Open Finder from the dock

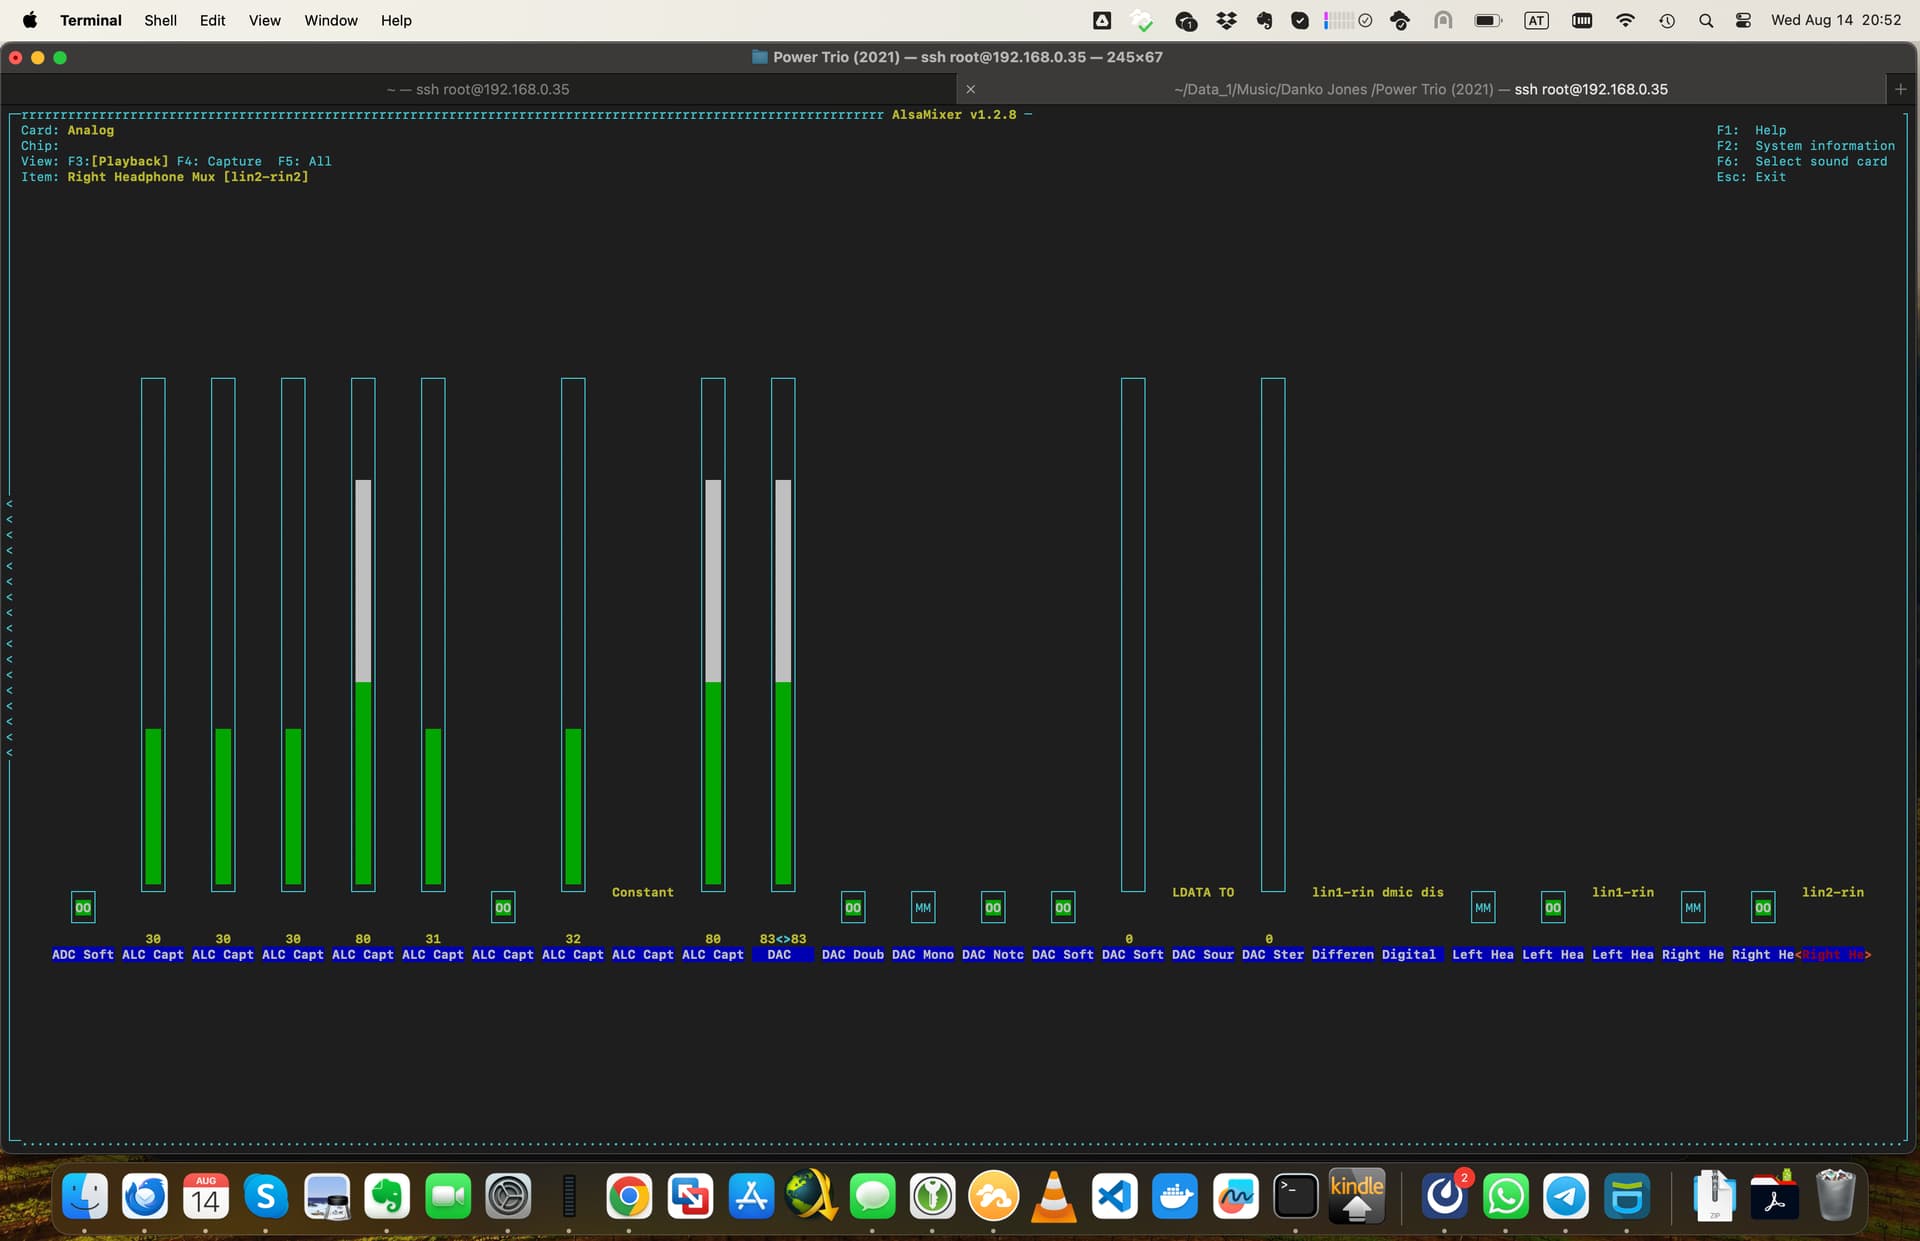coord(85,1195)
